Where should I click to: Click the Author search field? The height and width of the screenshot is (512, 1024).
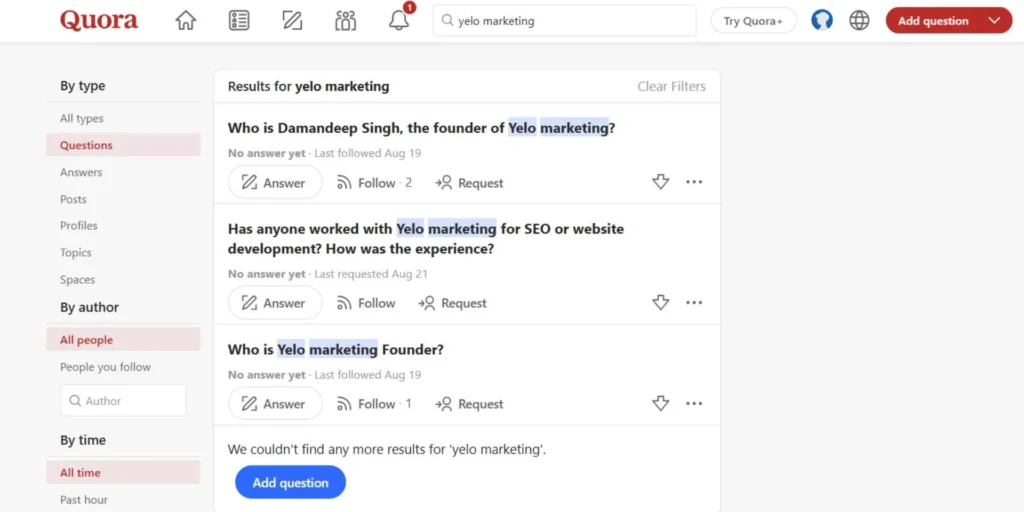tap(123, 401)
